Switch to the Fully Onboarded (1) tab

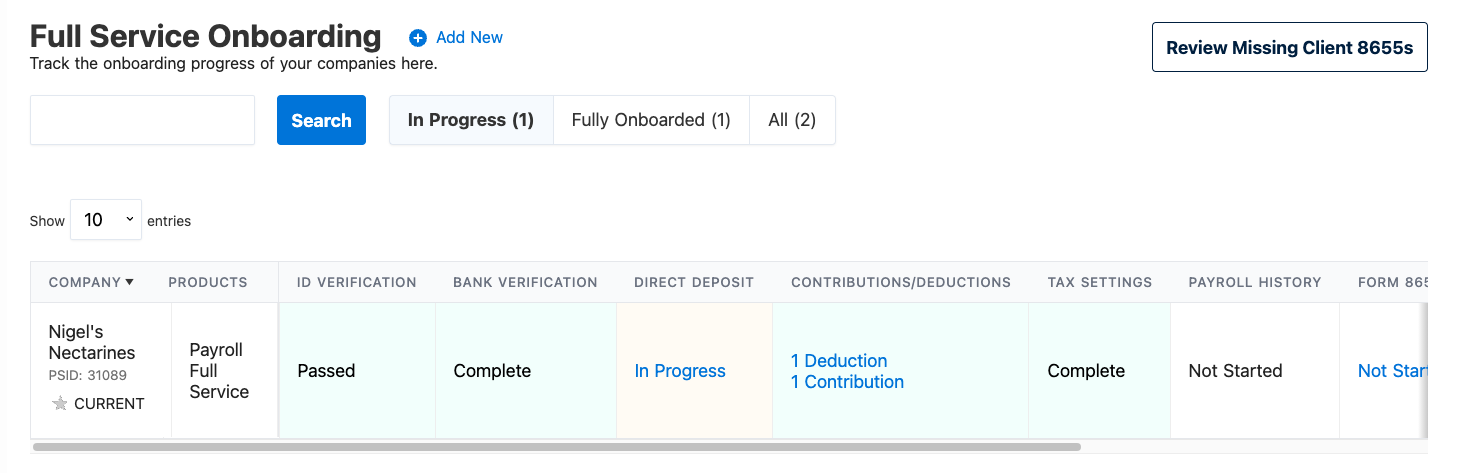[x=651, y=120]
